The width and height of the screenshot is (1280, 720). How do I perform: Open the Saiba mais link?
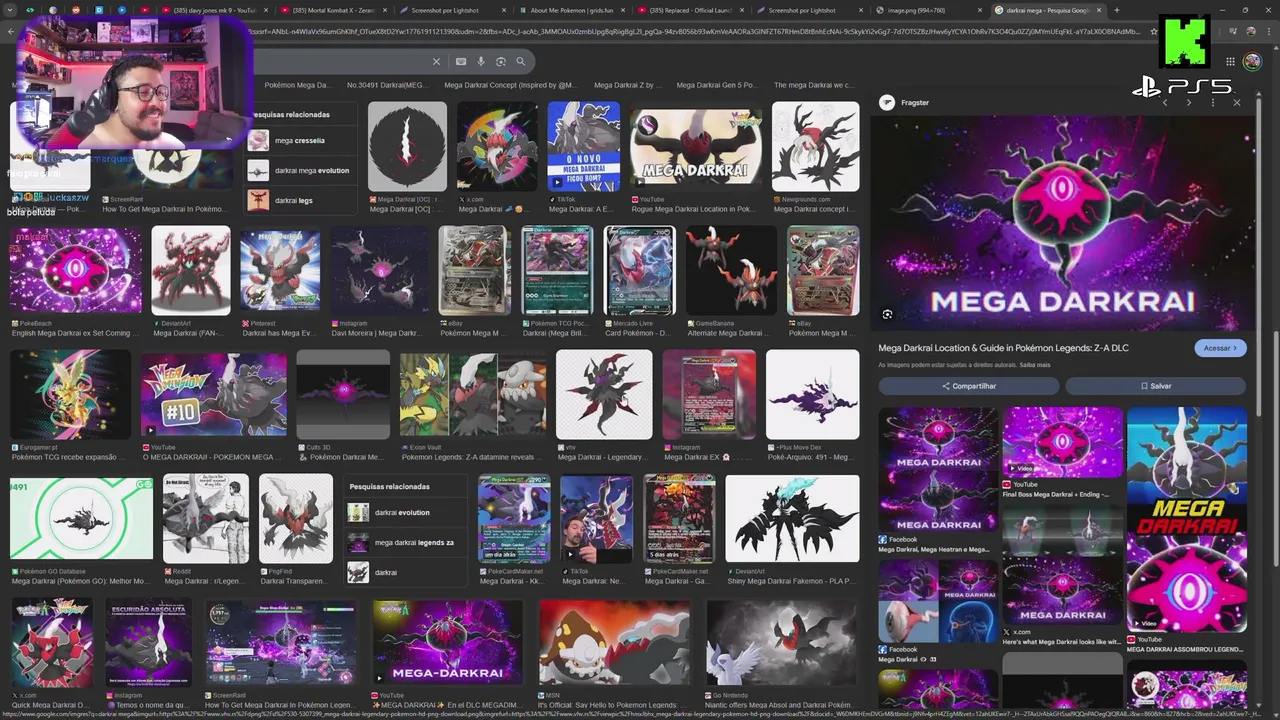[x=1035, y=365]
